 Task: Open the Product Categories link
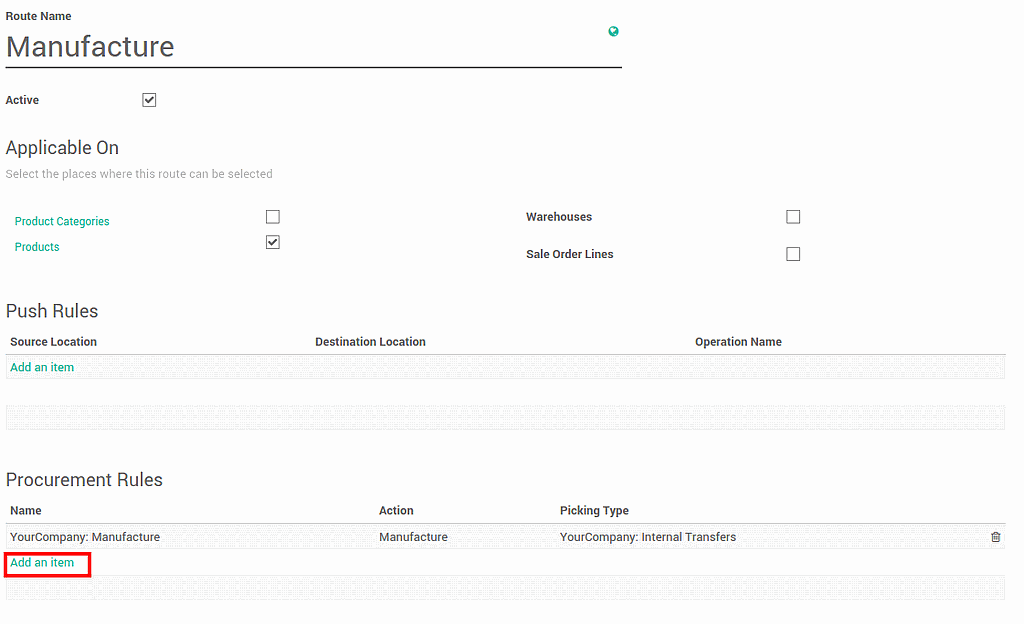coord(62,222)
